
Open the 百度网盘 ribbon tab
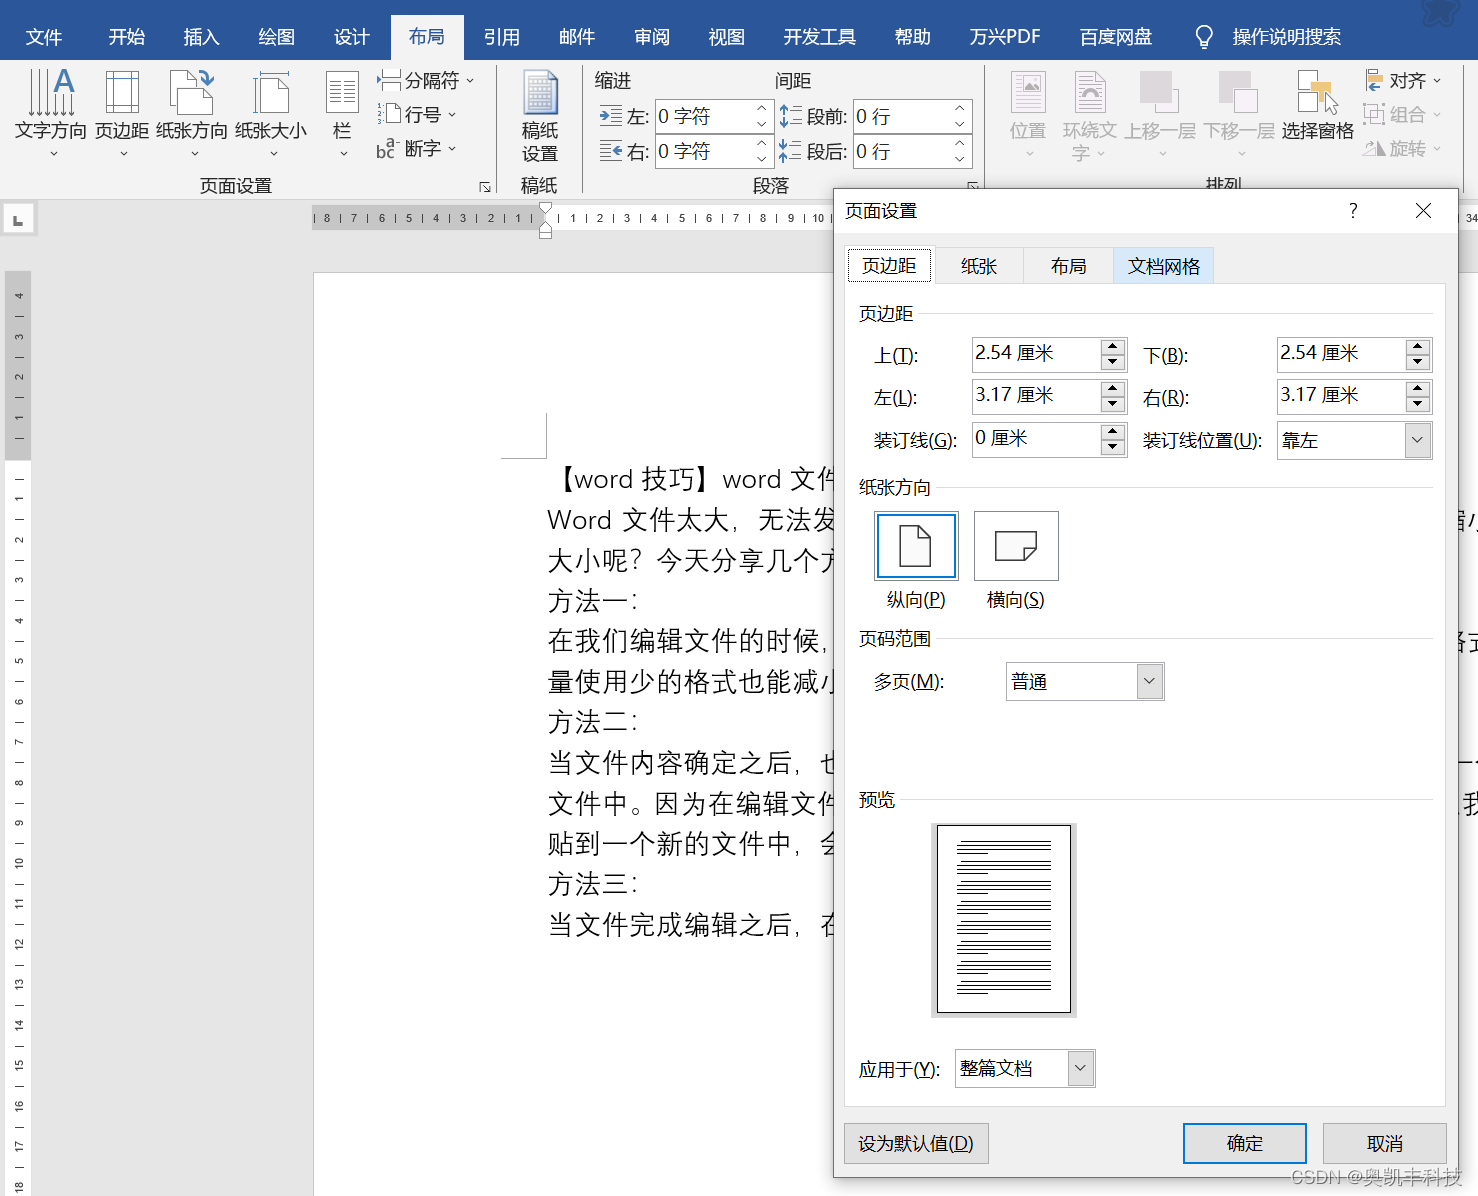click(1116, 37)
